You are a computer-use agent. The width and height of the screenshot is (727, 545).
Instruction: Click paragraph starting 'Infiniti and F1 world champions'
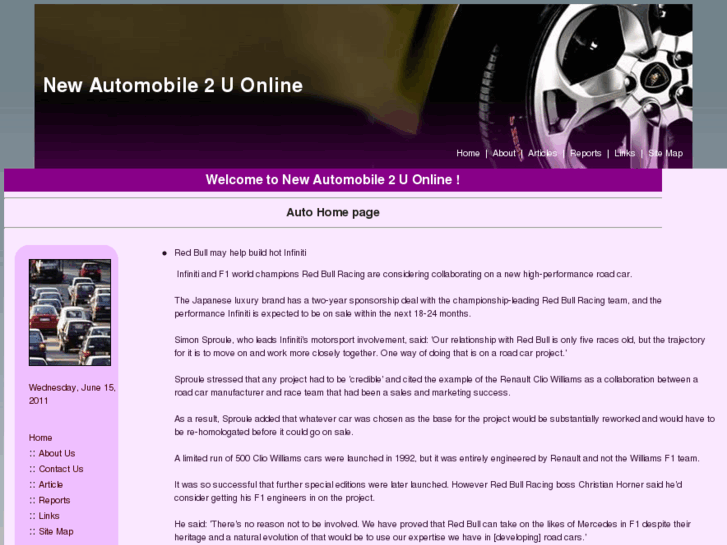coord(404,274)
